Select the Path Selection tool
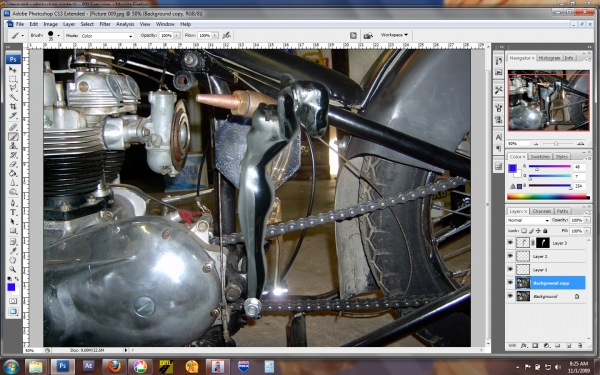The width and height of the screenshot is (600, 375). coord(13,222)
